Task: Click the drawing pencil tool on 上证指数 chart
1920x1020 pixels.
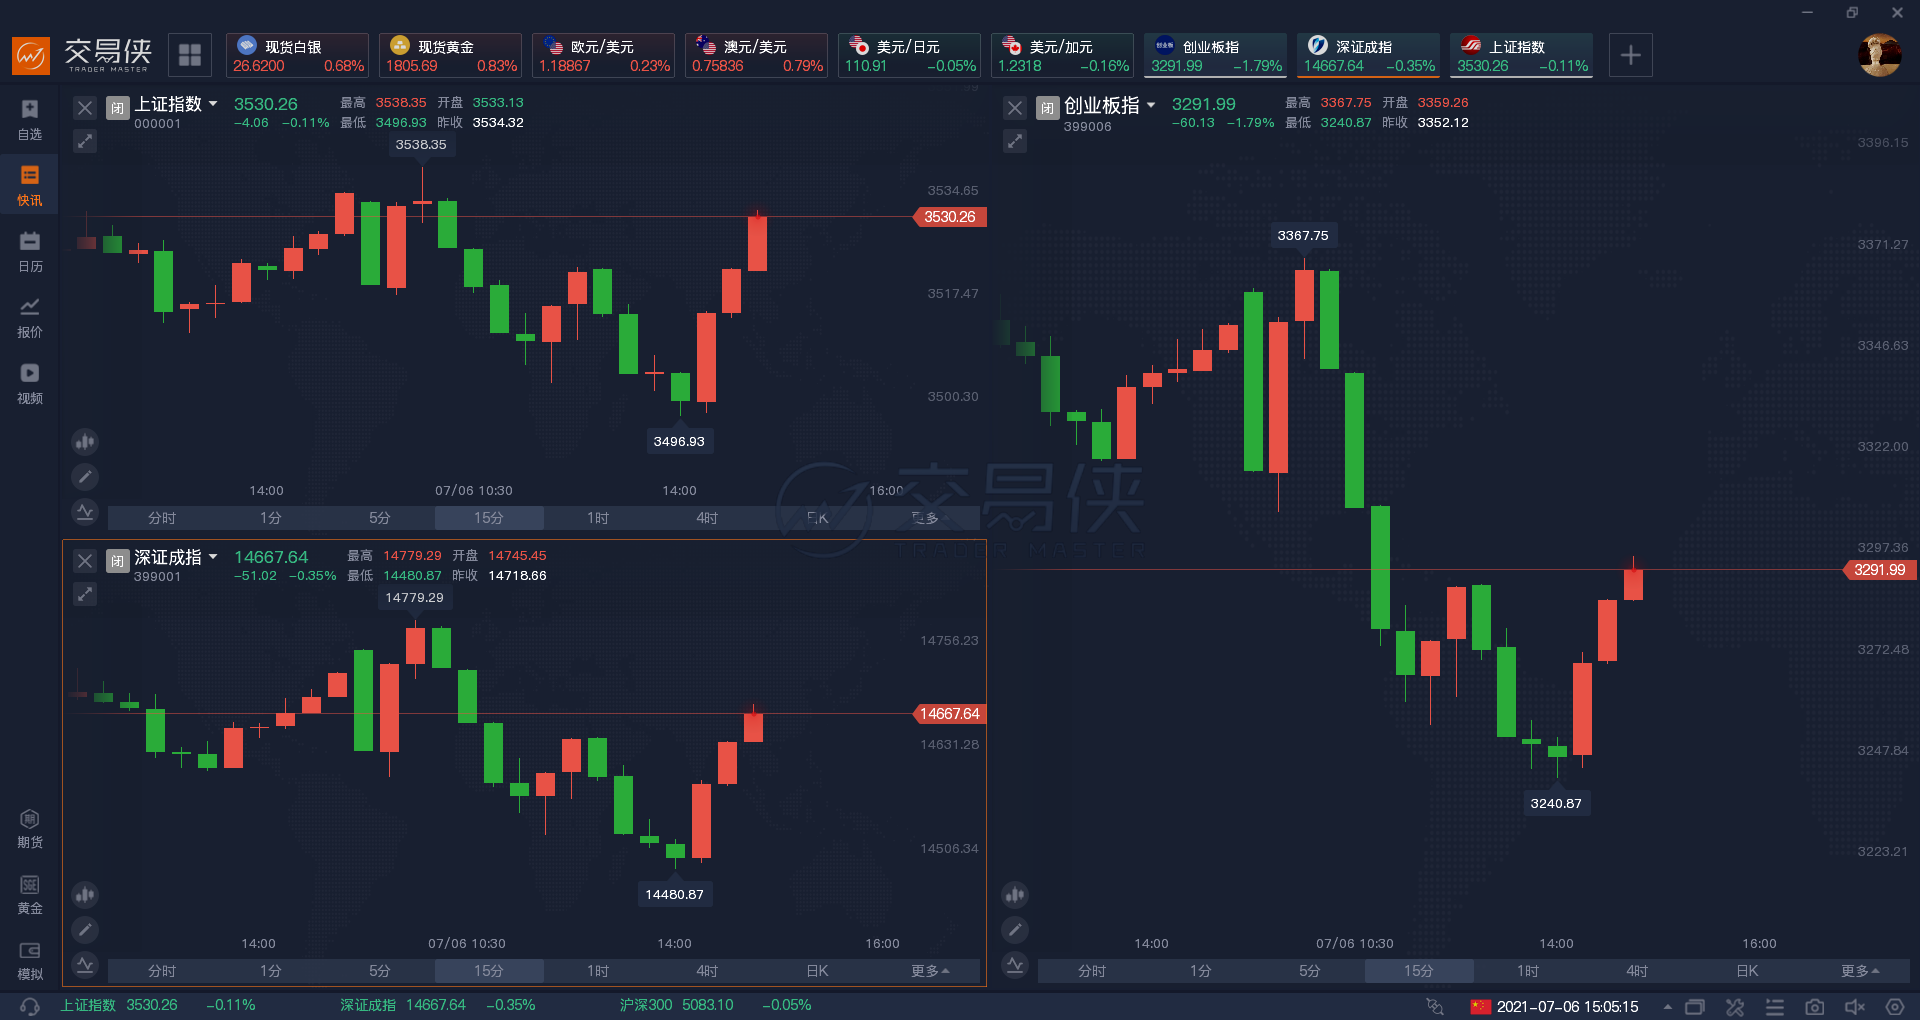Action: coord(85,477)
